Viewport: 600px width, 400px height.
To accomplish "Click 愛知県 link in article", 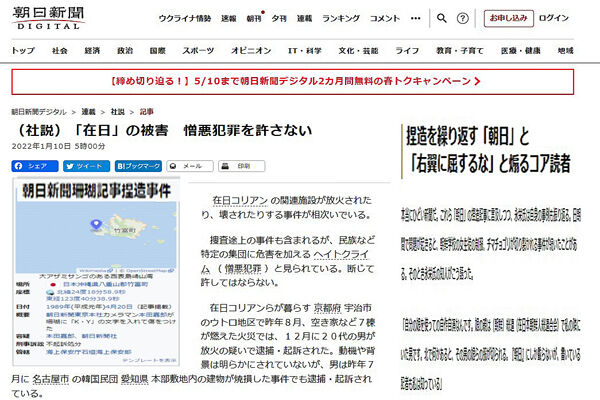I will [x=134, y=379].
